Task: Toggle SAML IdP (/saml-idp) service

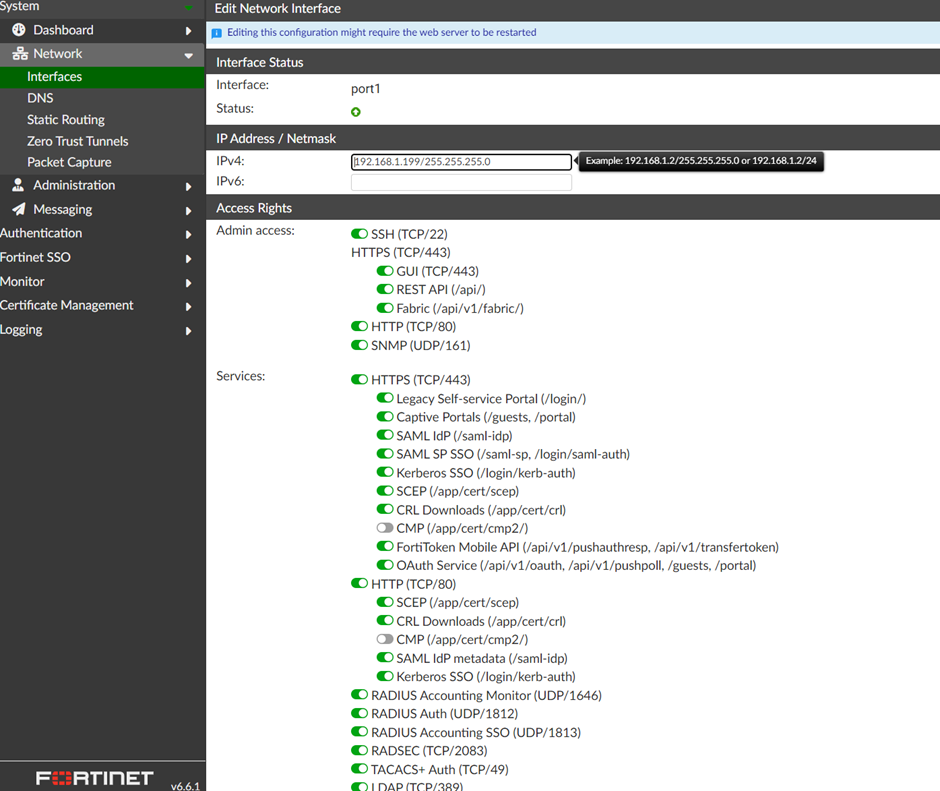Action: [x=385, y=435]
